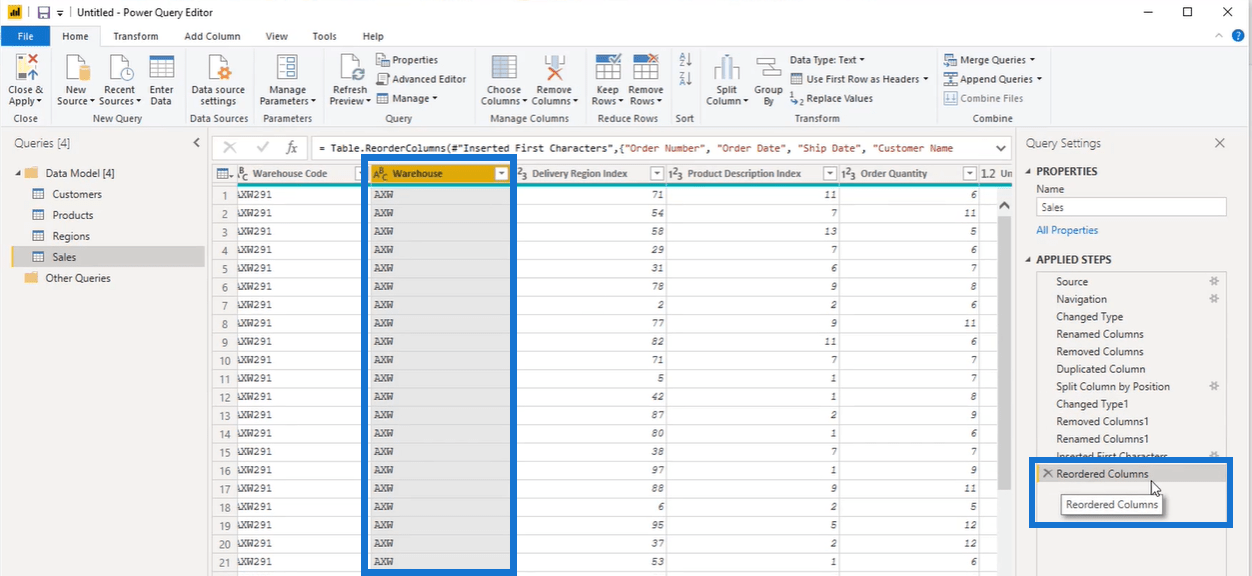Click the Remove Rows icon

[x=646, y=68]
